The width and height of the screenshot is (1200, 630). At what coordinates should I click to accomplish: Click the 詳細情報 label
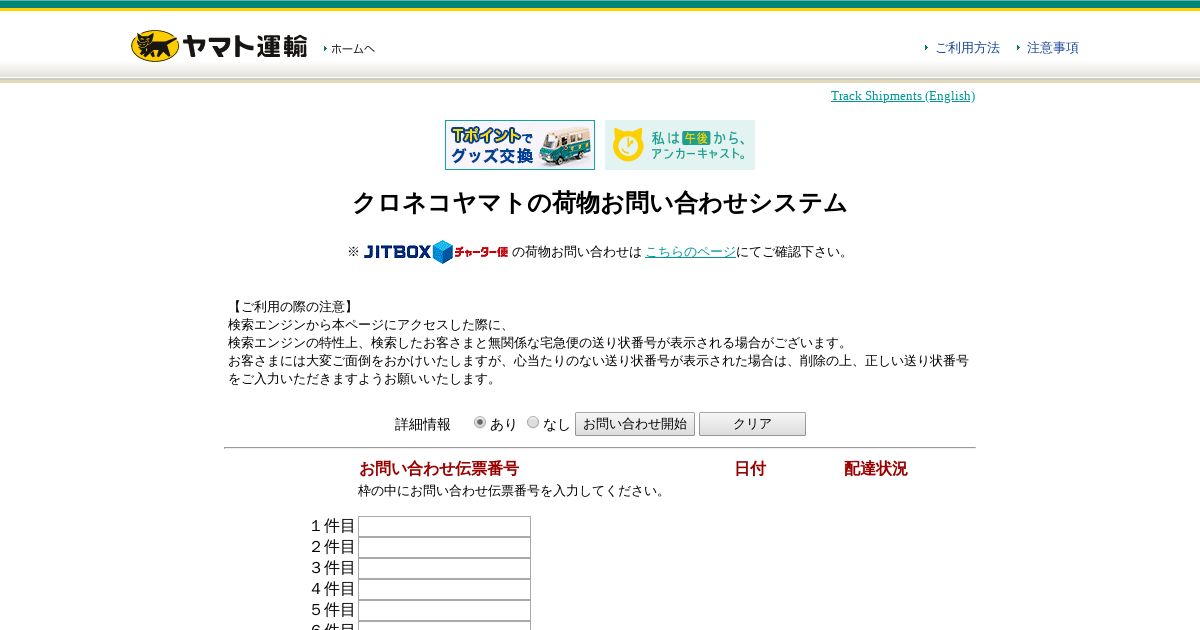423,425
